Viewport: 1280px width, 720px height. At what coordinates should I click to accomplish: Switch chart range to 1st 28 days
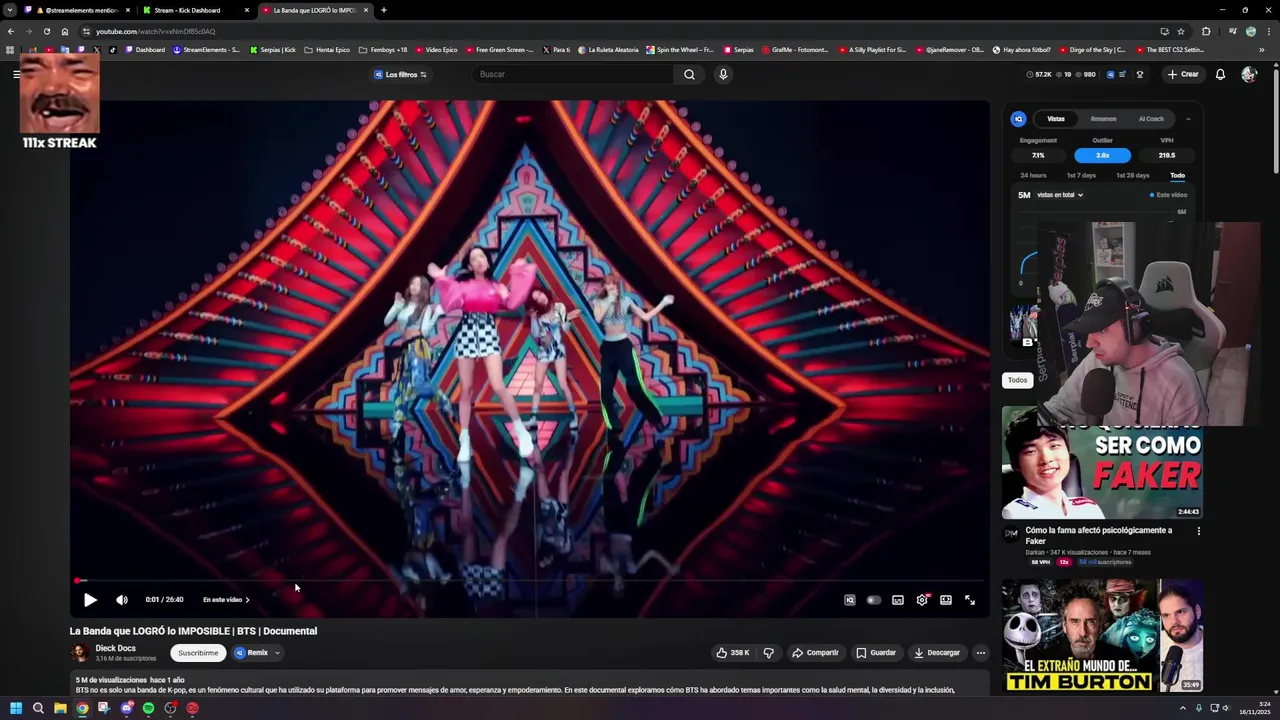click(x=1132, y=176)
